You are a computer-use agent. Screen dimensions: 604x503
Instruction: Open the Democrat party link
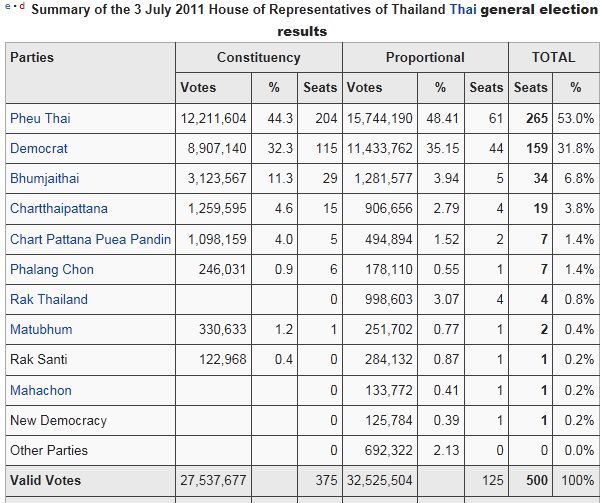[39, 148]
